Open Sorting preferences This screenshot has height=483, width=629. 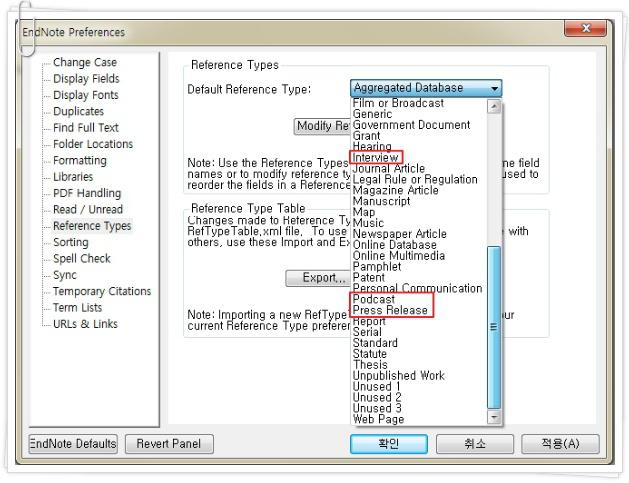pyautogui.click(x=71, y=242)
